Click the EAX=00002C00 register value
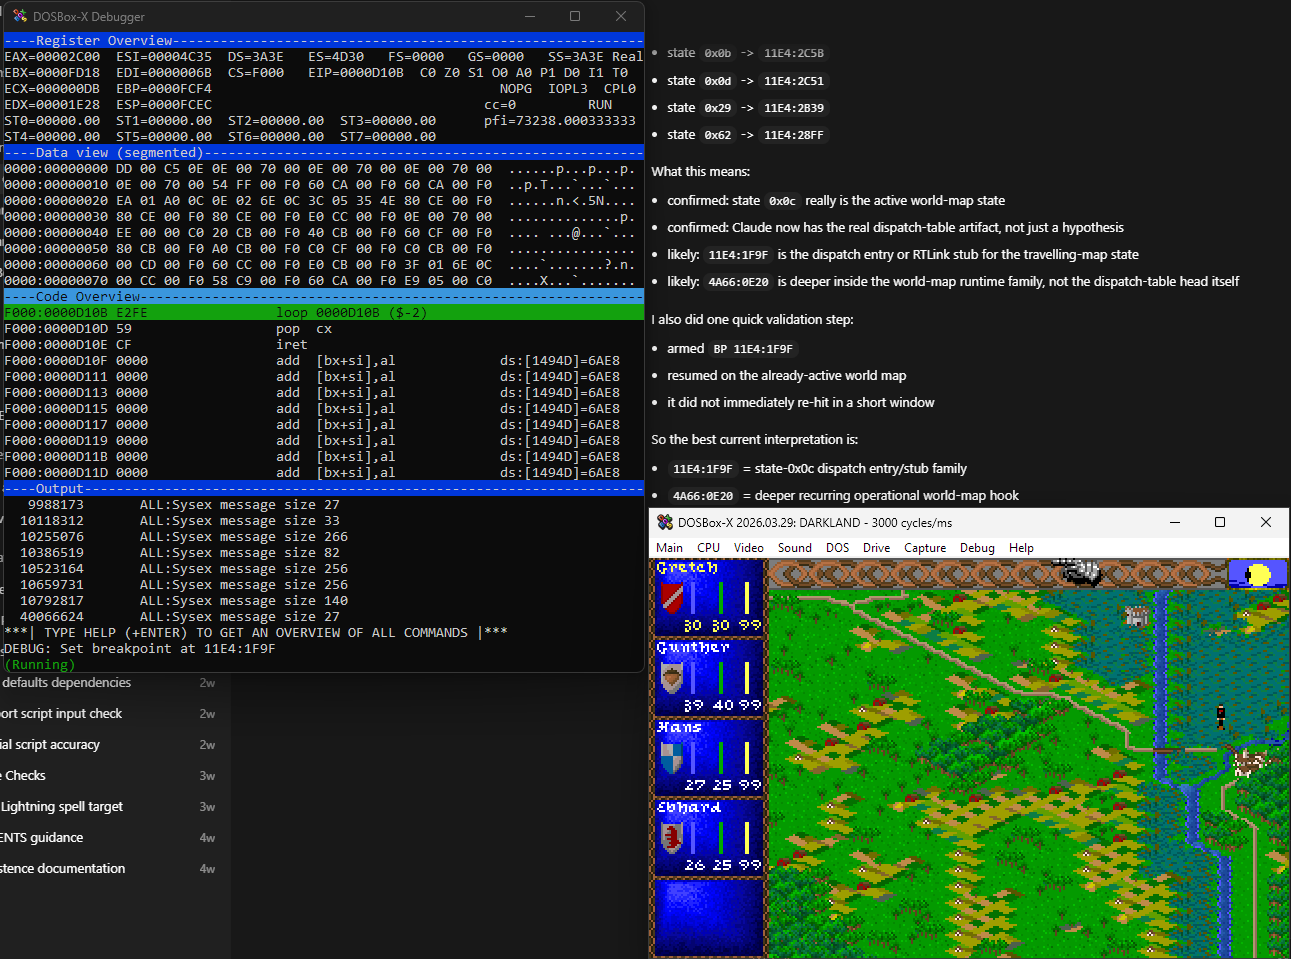Screen dimensions: 1291x959 [52, 57]
